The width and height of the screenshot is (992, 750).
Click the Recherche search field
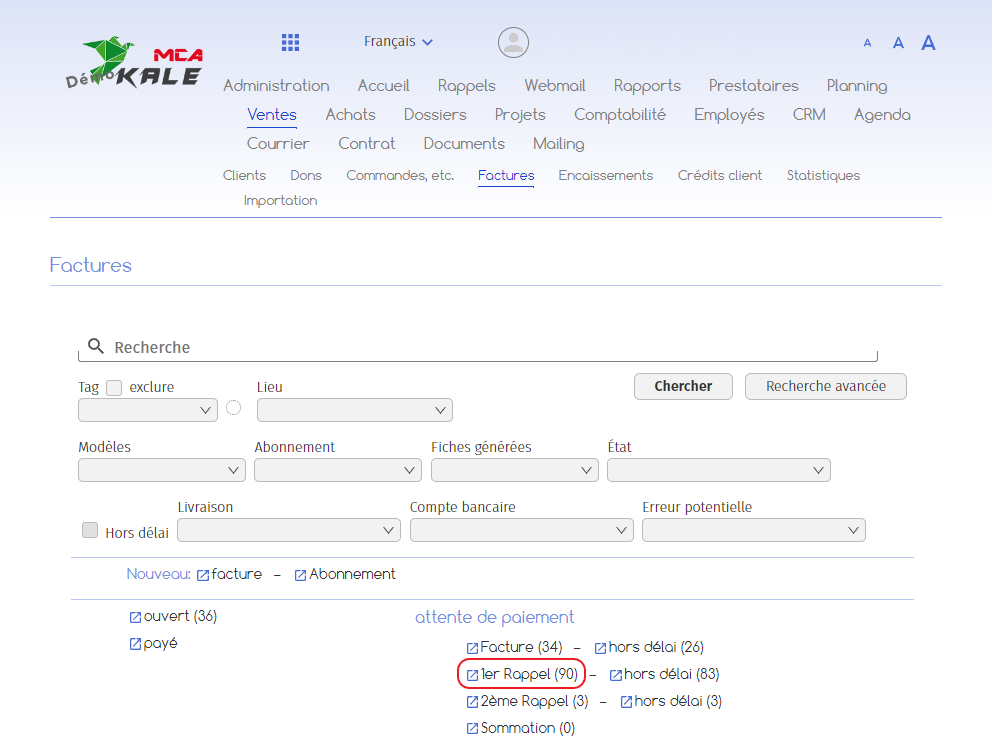[478, 347]
